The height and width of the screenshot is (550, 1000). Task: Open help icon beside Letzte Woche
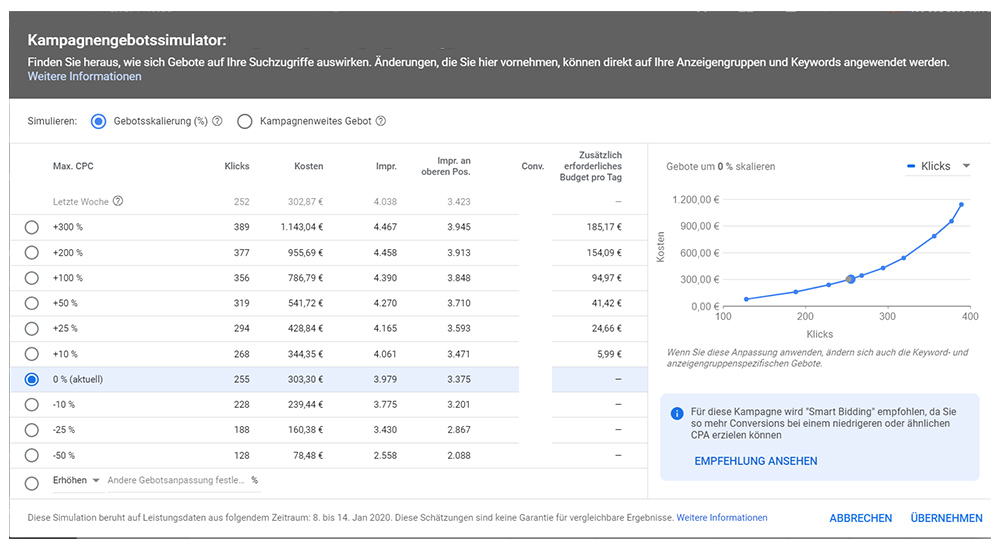pyautogui.click(x=118, y=201)
